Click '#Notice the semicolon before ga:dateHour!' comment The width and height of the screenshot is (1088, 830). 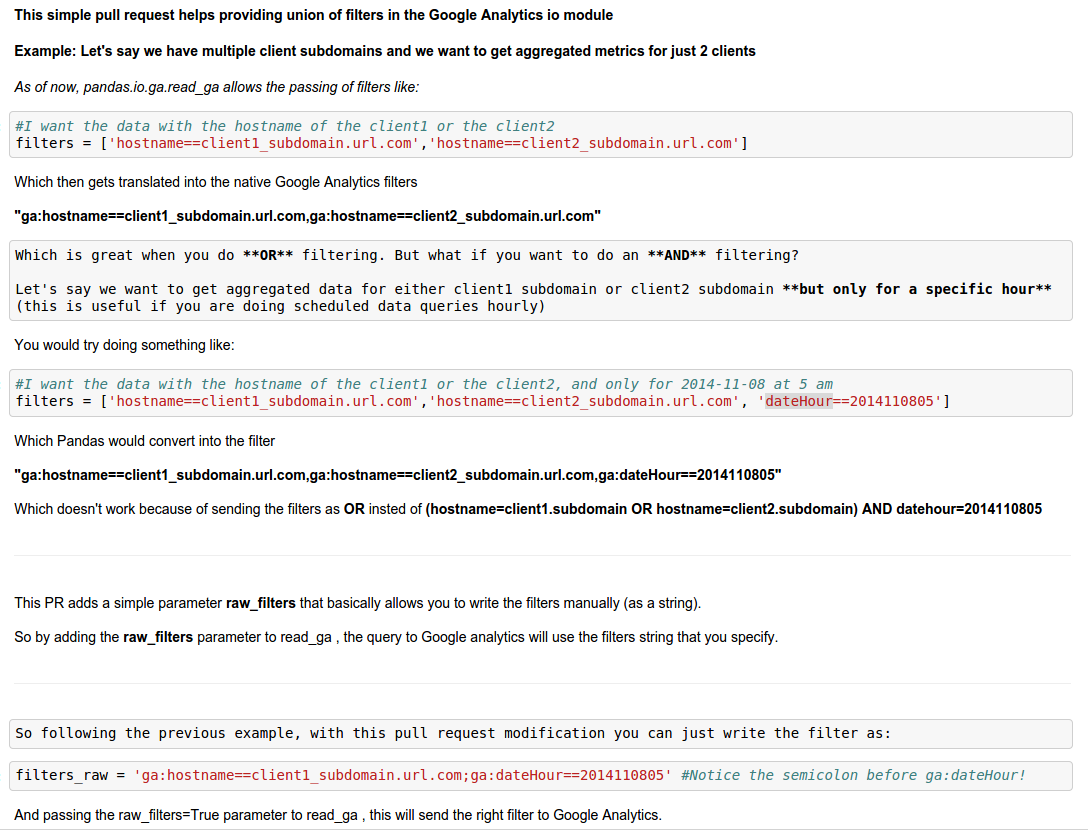coord(853,775)
